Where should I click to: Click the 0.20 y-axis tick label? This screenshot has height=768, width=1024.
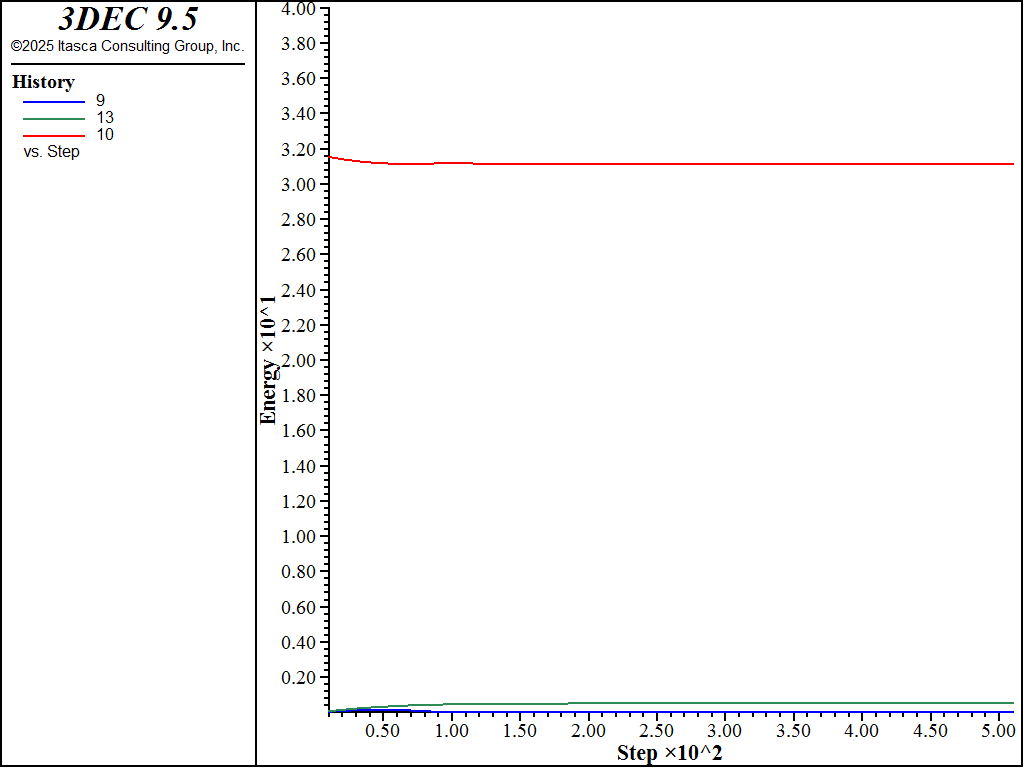coord(298,677)
